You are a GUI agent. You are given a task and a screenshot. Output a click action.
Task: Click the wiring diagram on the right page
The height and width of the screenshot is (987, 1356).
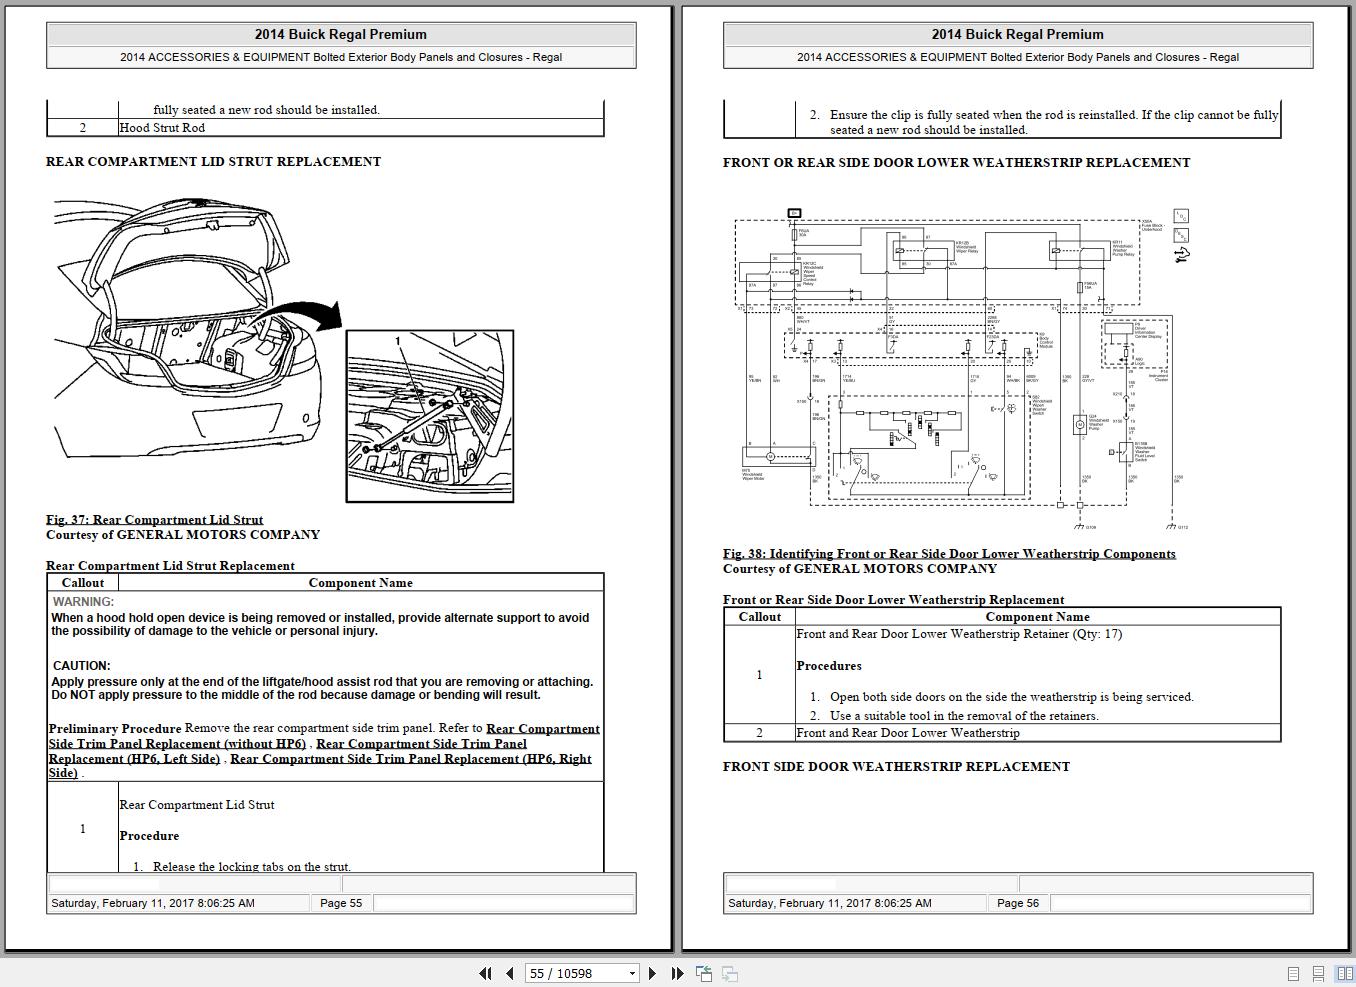point(960,370)
